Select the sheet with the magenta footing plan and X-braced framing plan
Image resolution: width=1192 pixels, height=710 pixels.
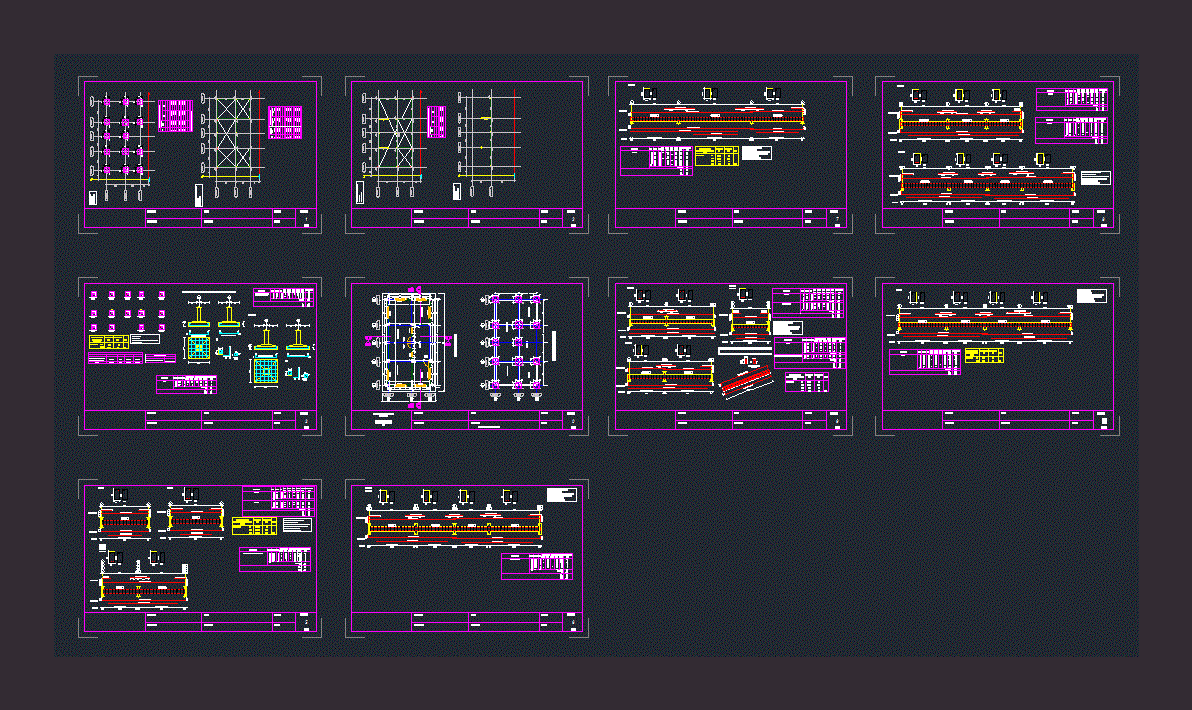pos(200,155)
